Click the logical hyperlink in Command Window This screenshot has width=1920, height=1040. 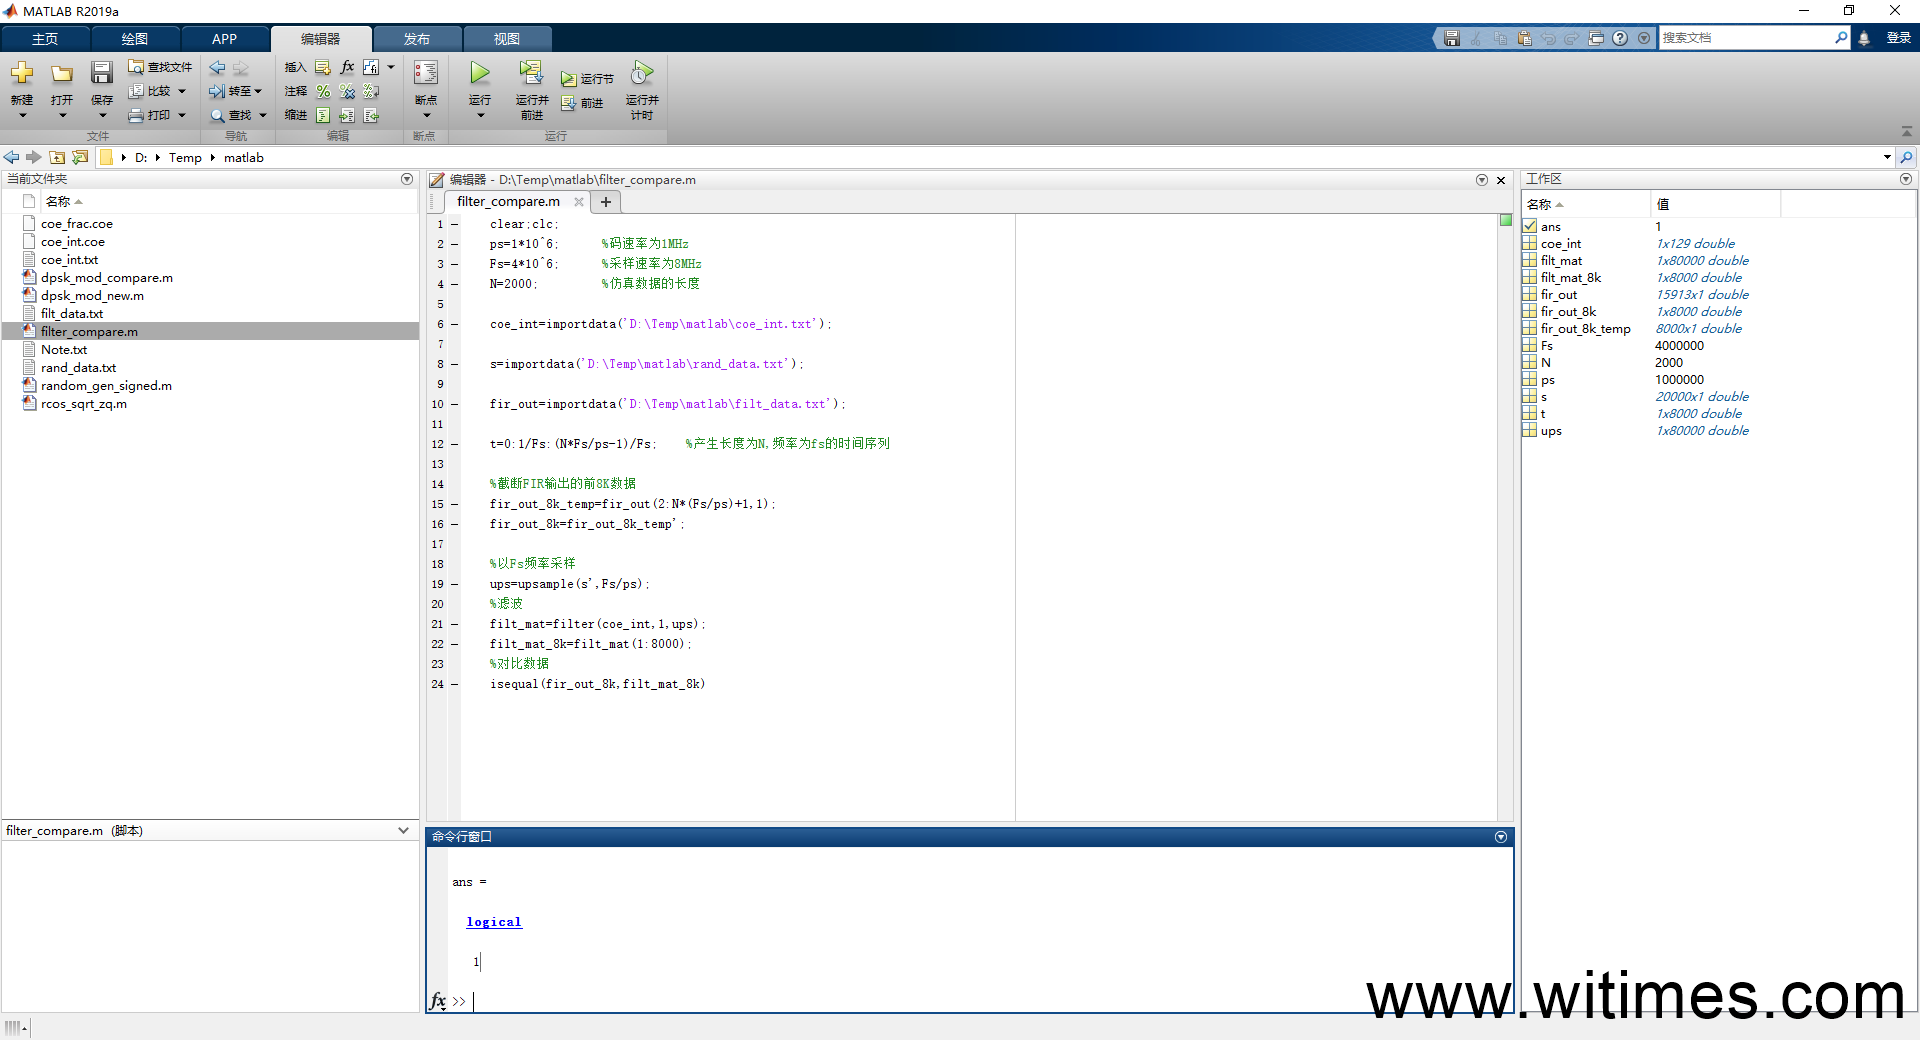[x=494, y=922]
